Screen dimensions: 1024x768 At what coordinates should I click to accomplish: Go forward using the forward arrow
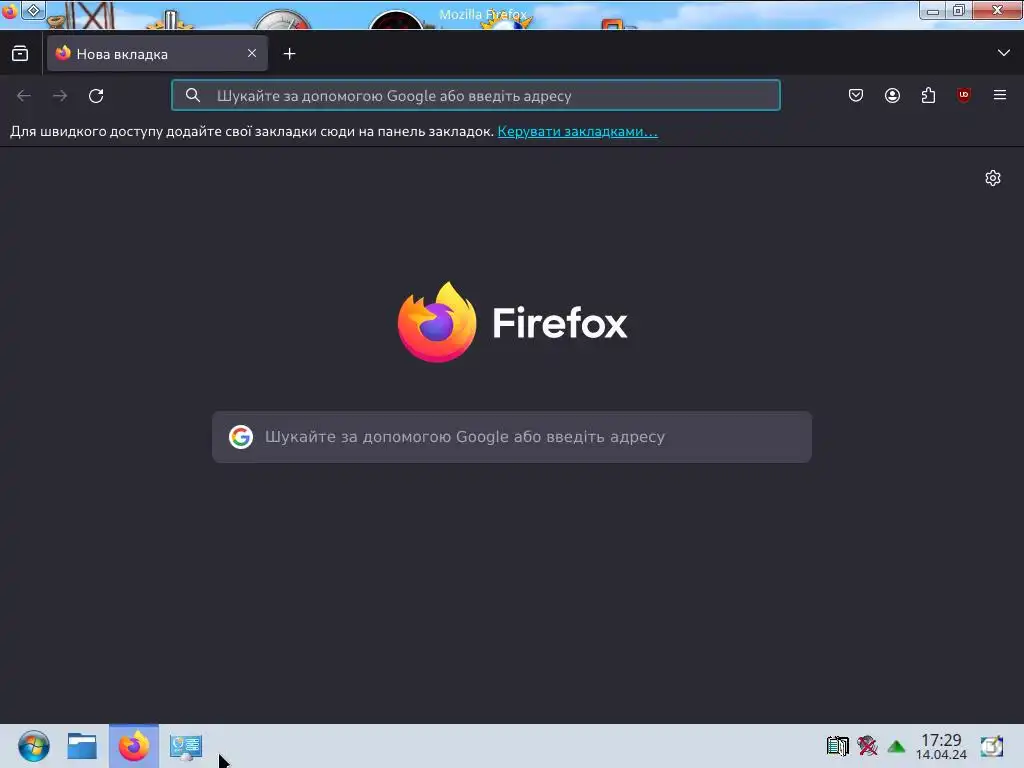pyautogui.click(x=60, y=96)
